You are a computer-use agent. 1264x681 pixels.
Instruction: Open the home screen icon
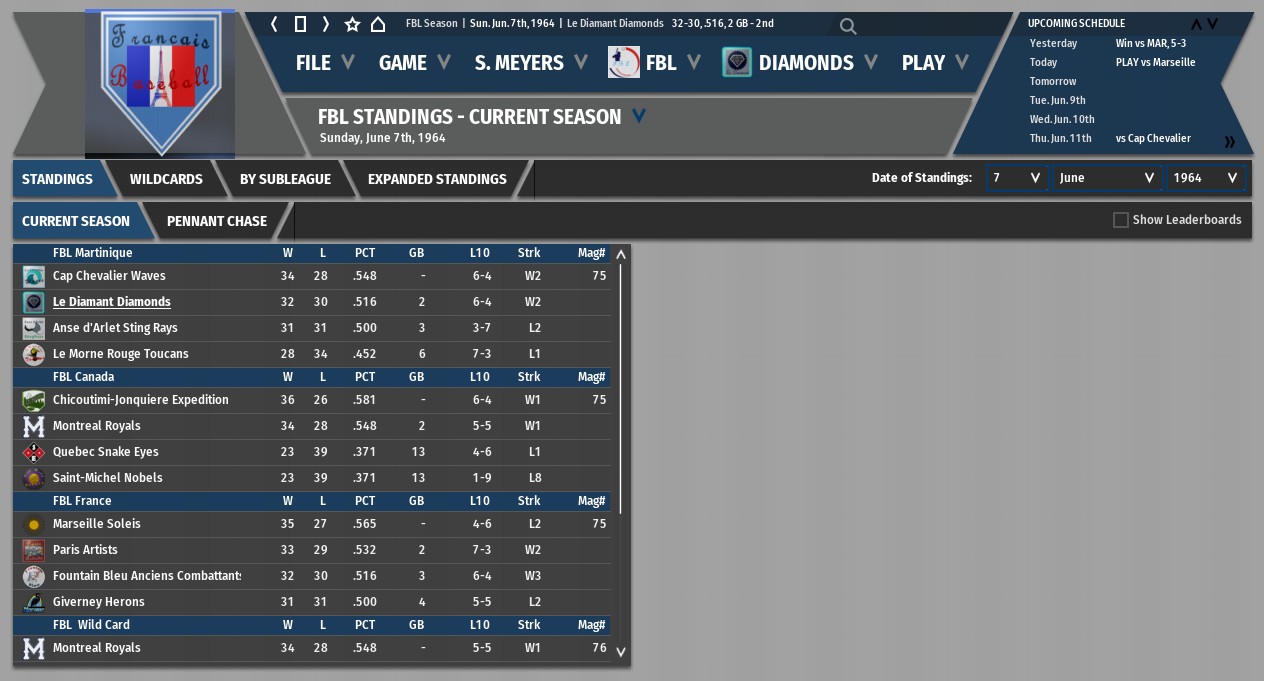[x=378, y=24]
